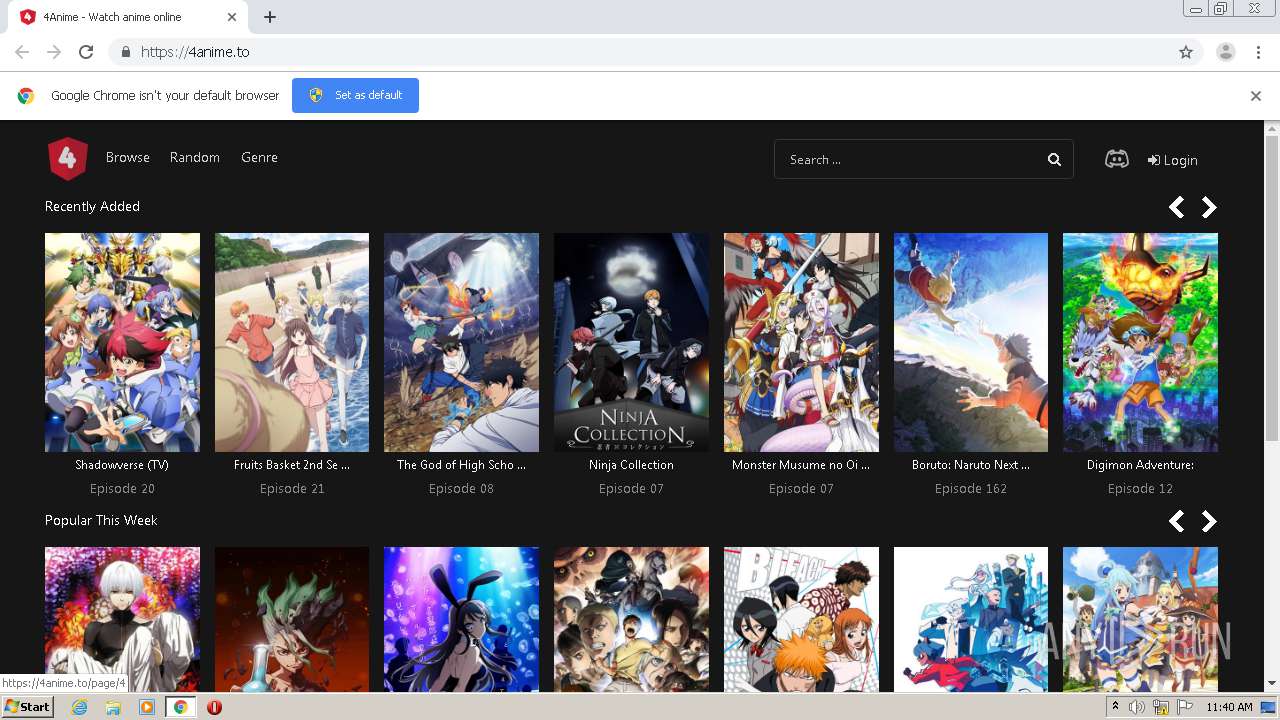
Task: Click the Popular This Week heading
Action: [x=101, y=521]
